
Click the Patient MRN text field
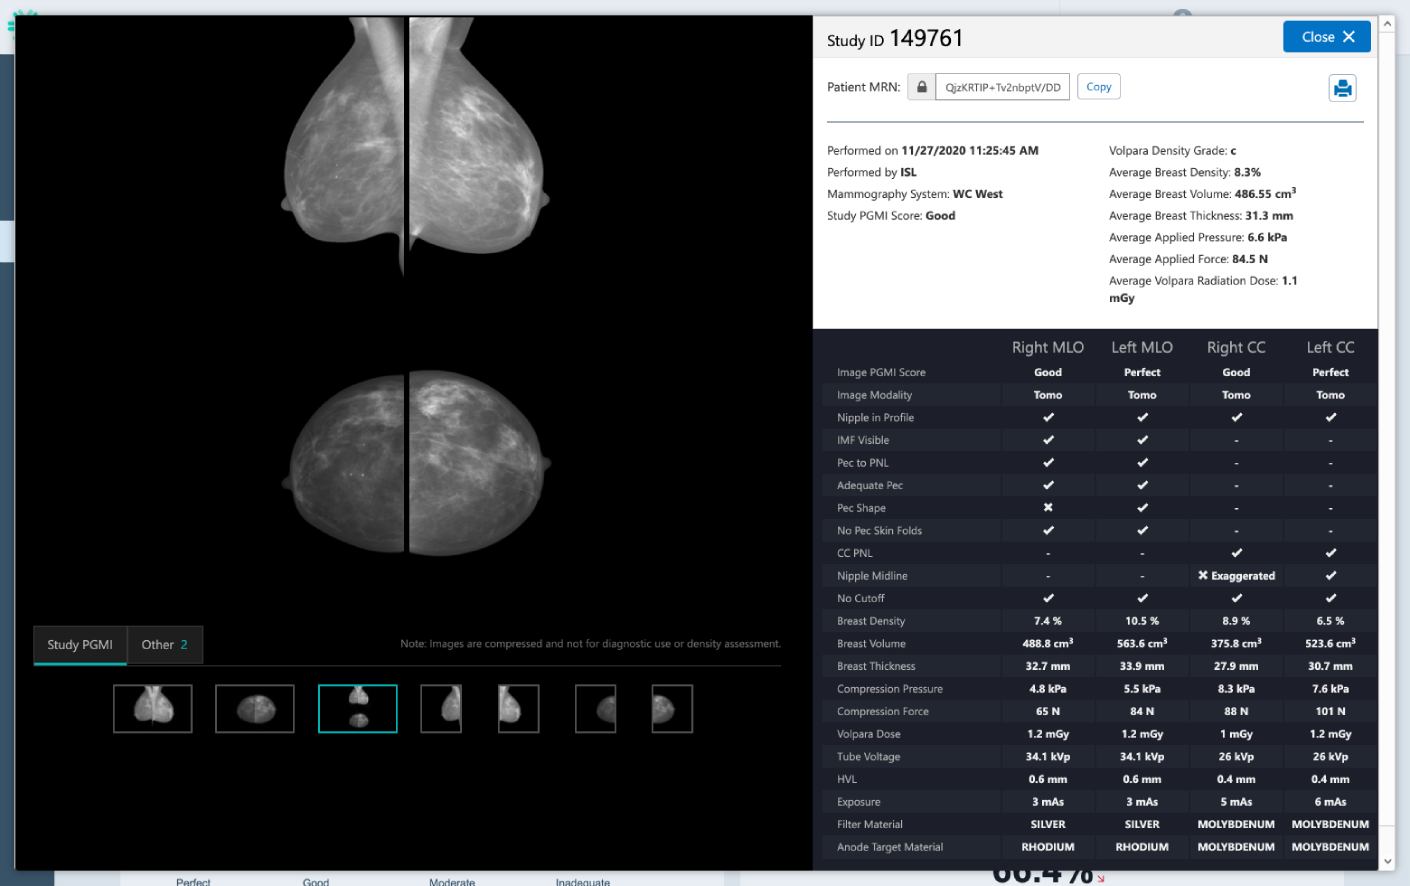(1002, 87)
